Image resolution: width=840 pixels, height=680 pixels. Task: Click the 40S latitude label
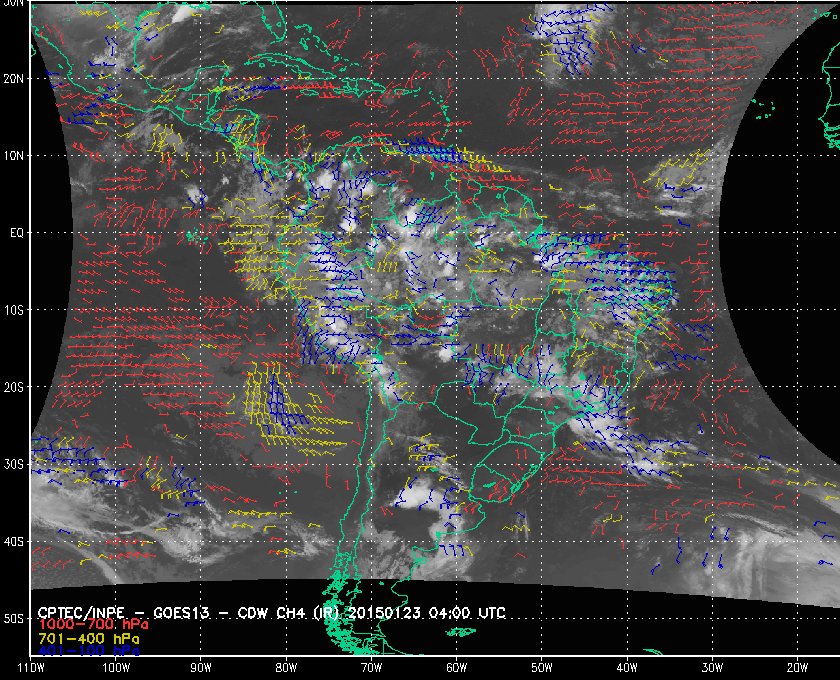[13, 541]
